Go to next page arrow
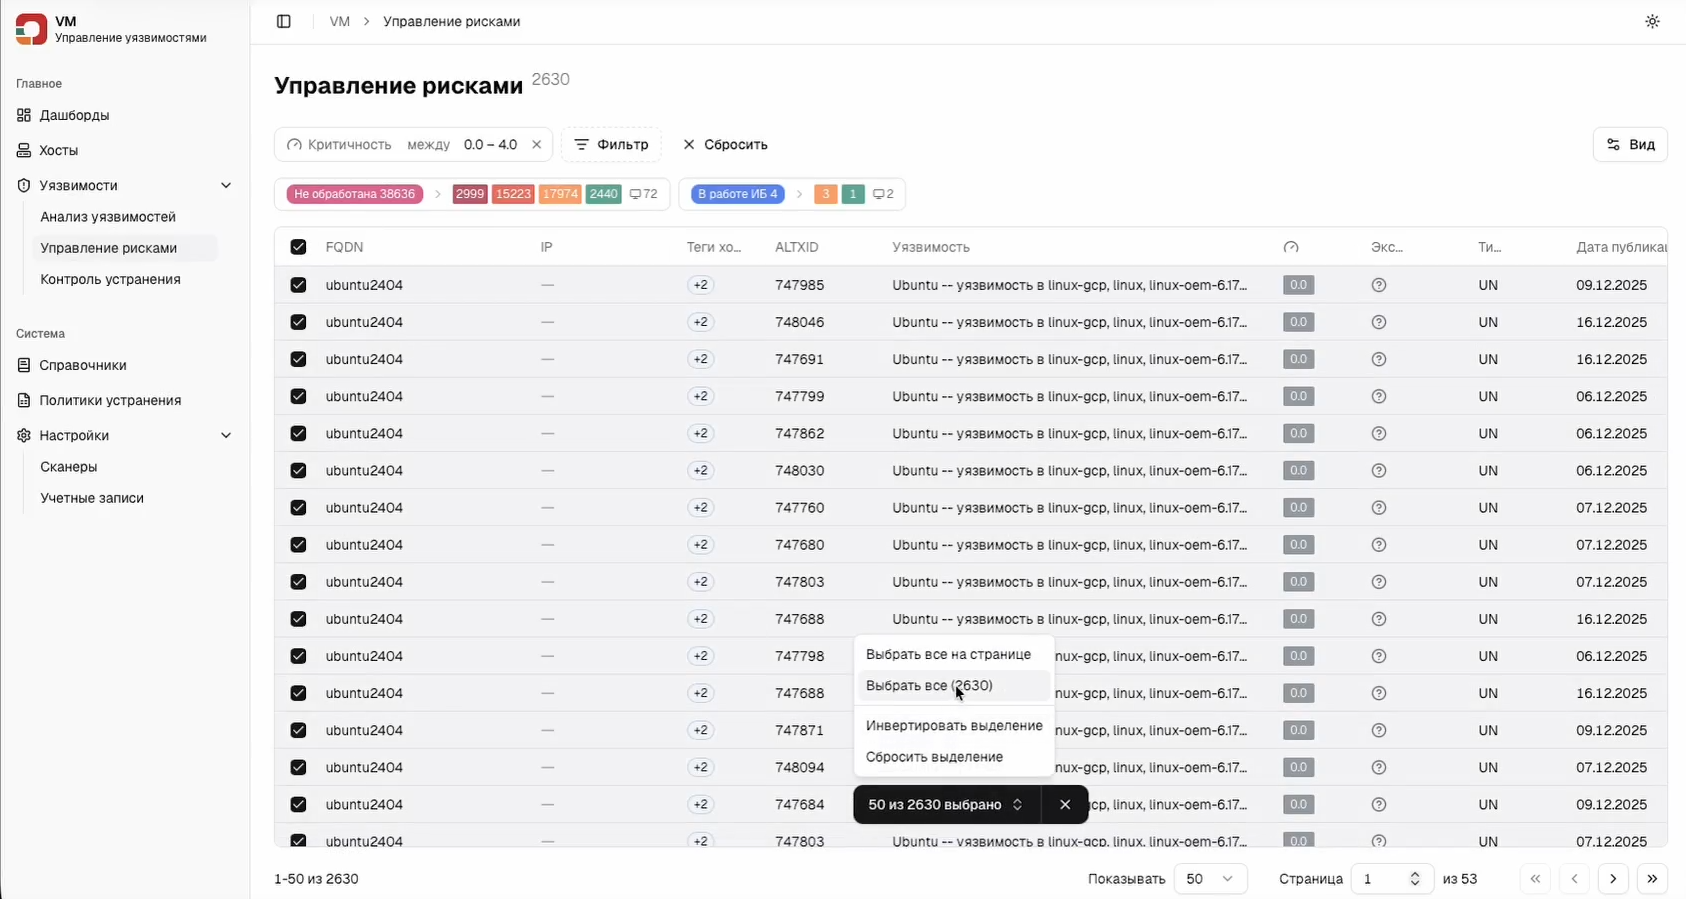 (x=1613, y=879)
